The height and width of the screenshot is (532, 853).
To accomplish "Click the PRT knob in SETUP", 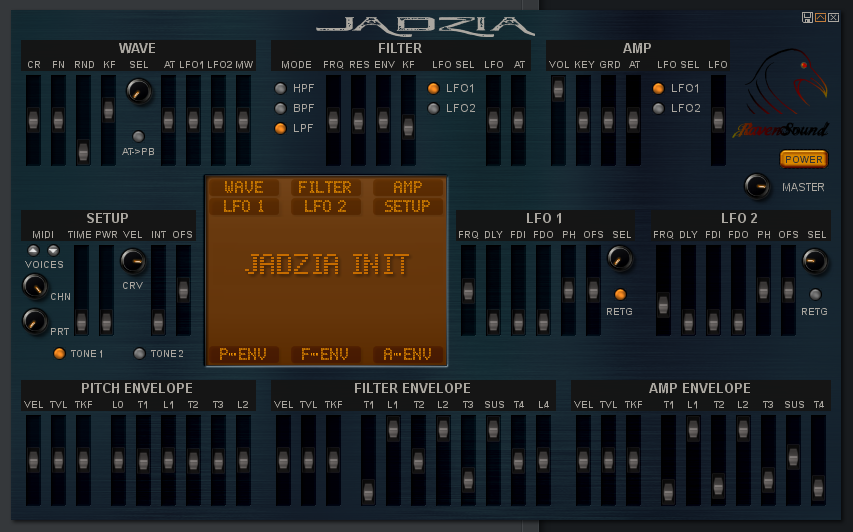I will (x=34, y=321).
